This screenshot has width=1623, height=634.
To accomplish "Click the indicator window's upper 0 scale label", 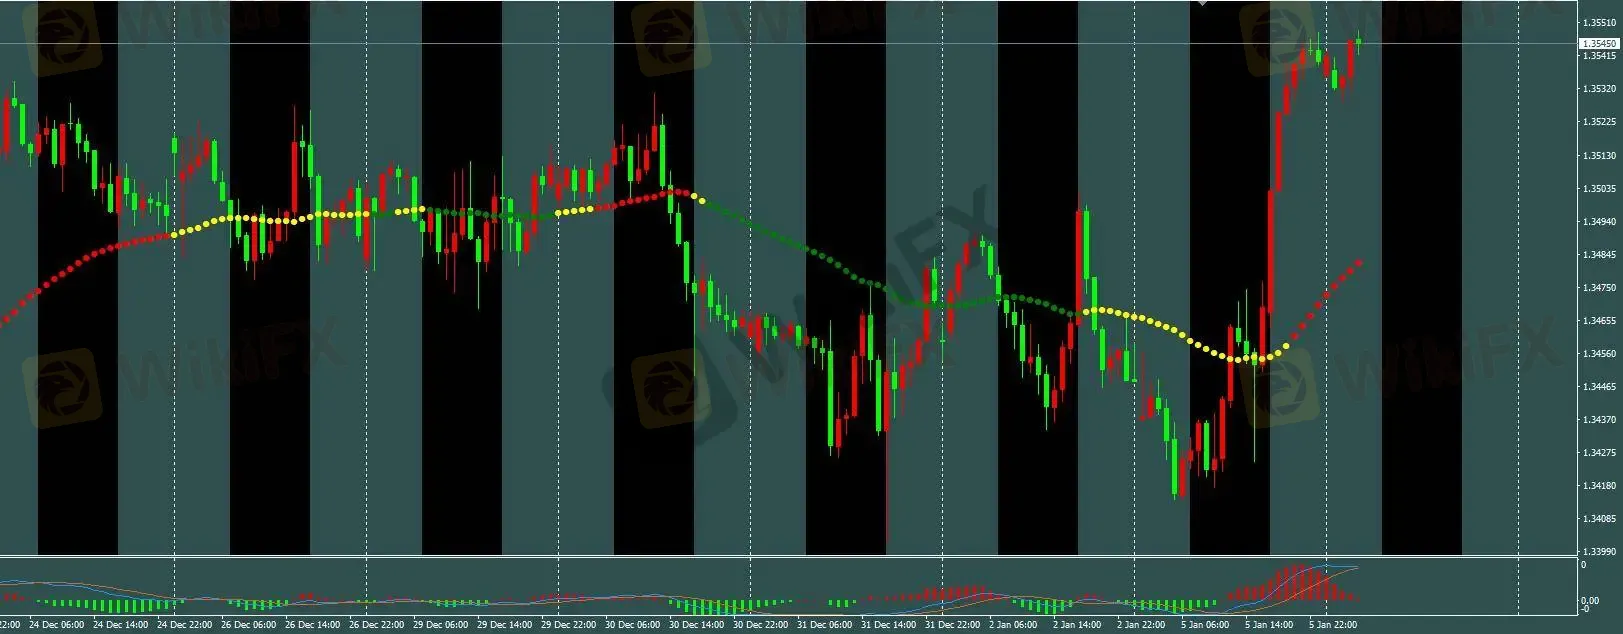I will coord(1583,566).
